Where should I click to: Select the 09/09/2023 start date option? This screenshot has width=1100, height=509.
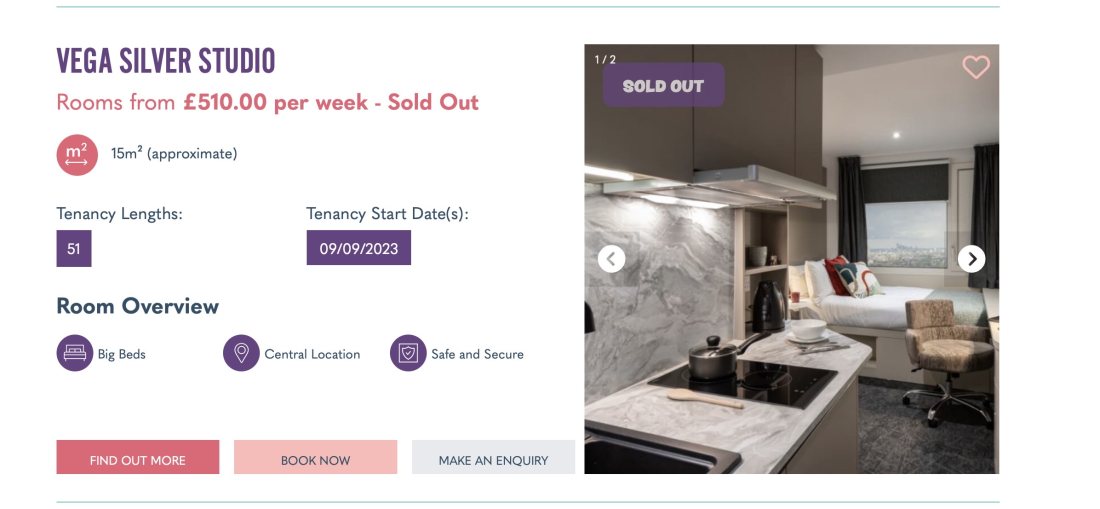(x=358, y=247)
